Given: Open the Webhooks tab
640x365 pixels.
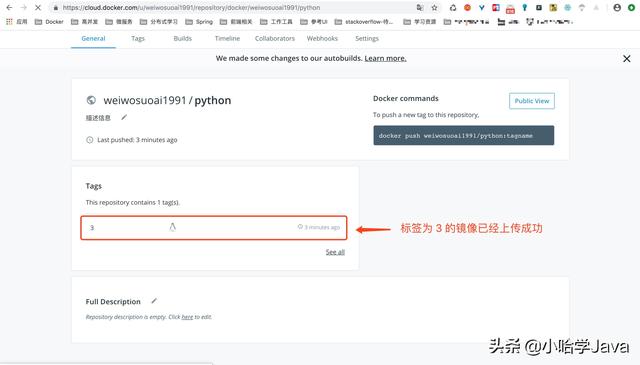Looking at the screenshot, I should (x=322, y=38).
